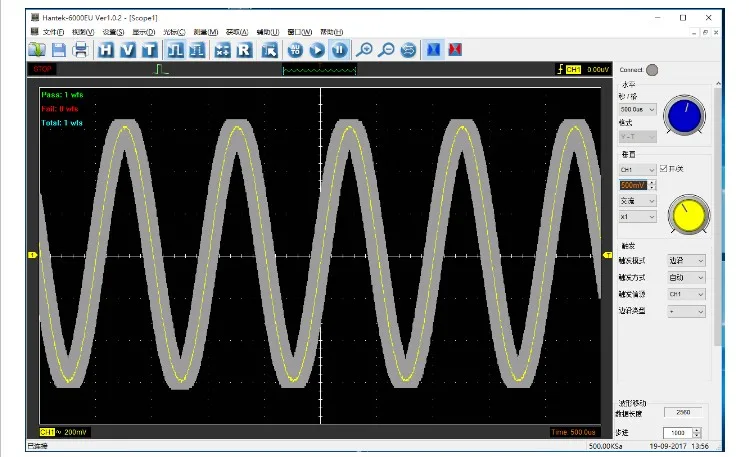
Task: Click the 500mV voltage value field
Action: 633,185
